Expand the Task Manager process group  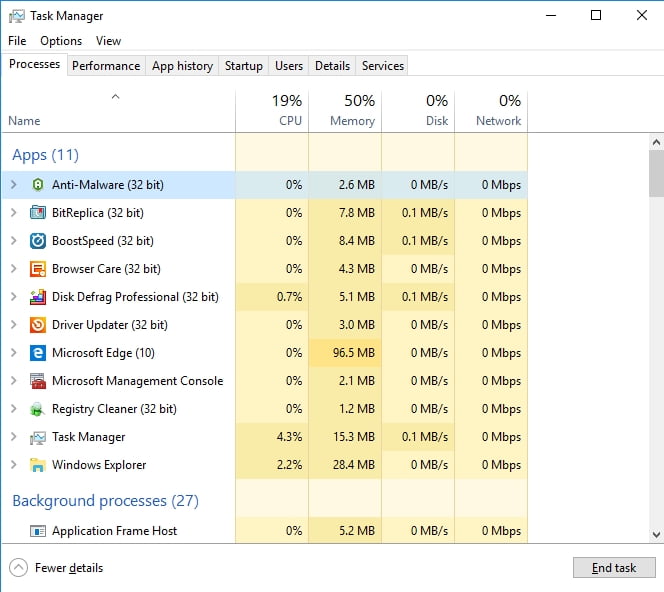(x=14, y=437)
